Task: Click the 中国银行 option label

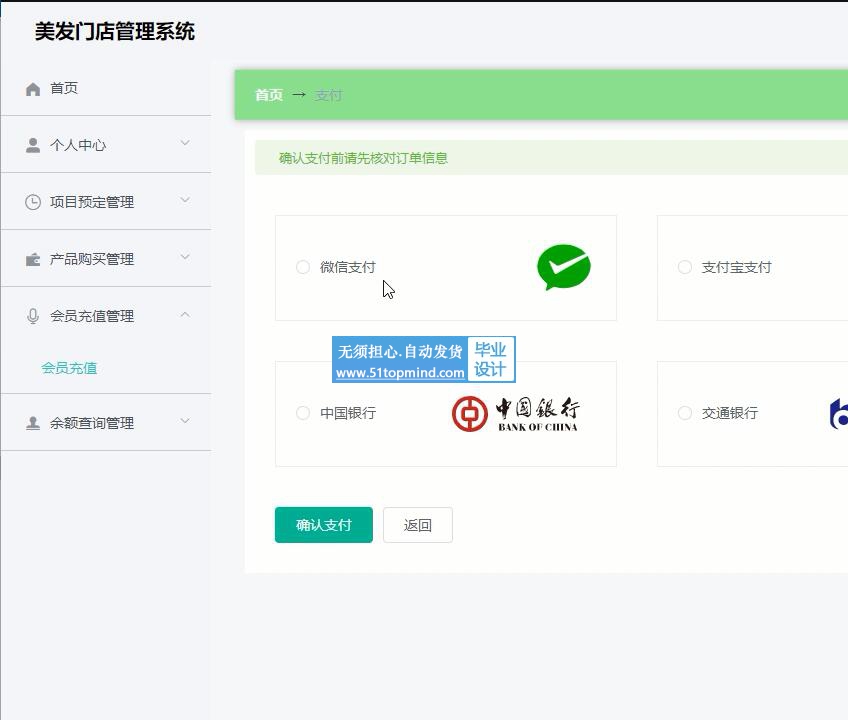Action: pyautogui.click(x=348, y=413)
